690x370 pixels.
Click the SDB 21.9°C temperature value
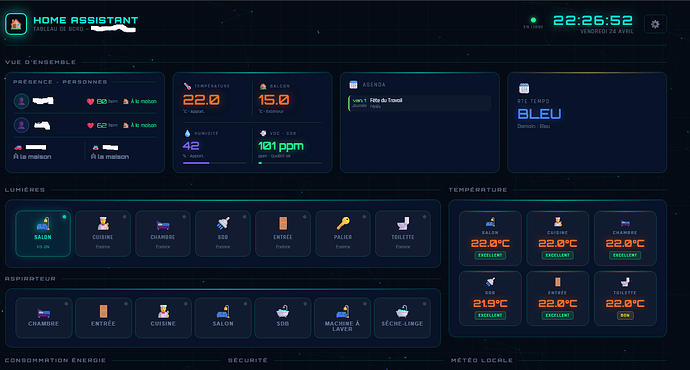click(490, 304)
